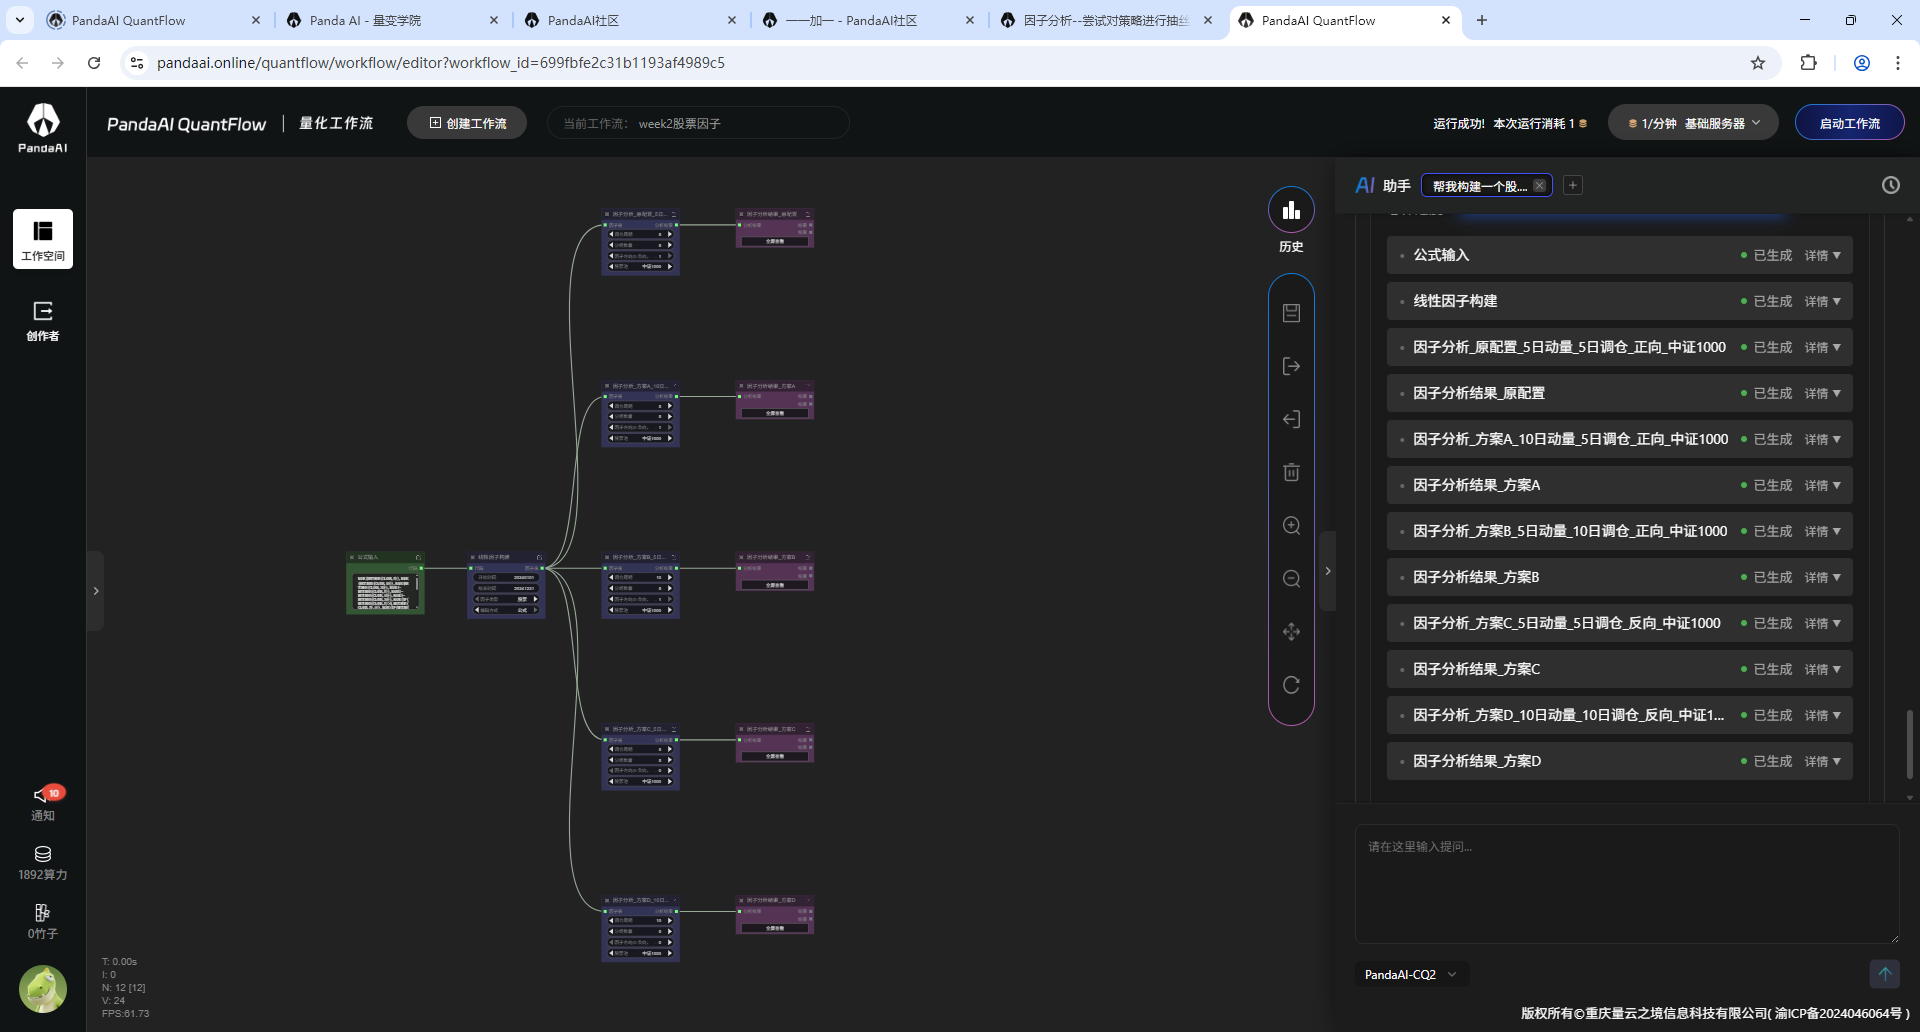
Task: Expand 详情 for 公式输入 row
Action: click(x=1822, y=255)
